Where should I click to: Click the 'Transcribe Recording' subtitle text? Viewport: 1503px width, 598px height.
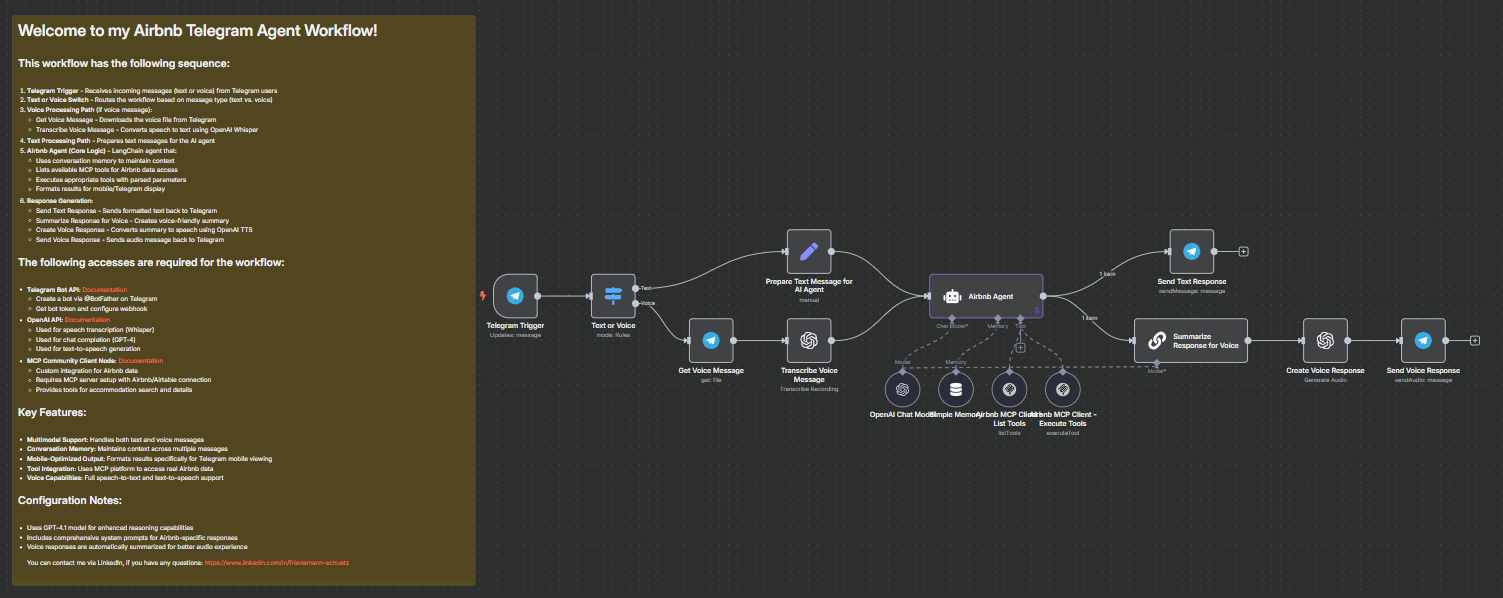click(809, 389)
